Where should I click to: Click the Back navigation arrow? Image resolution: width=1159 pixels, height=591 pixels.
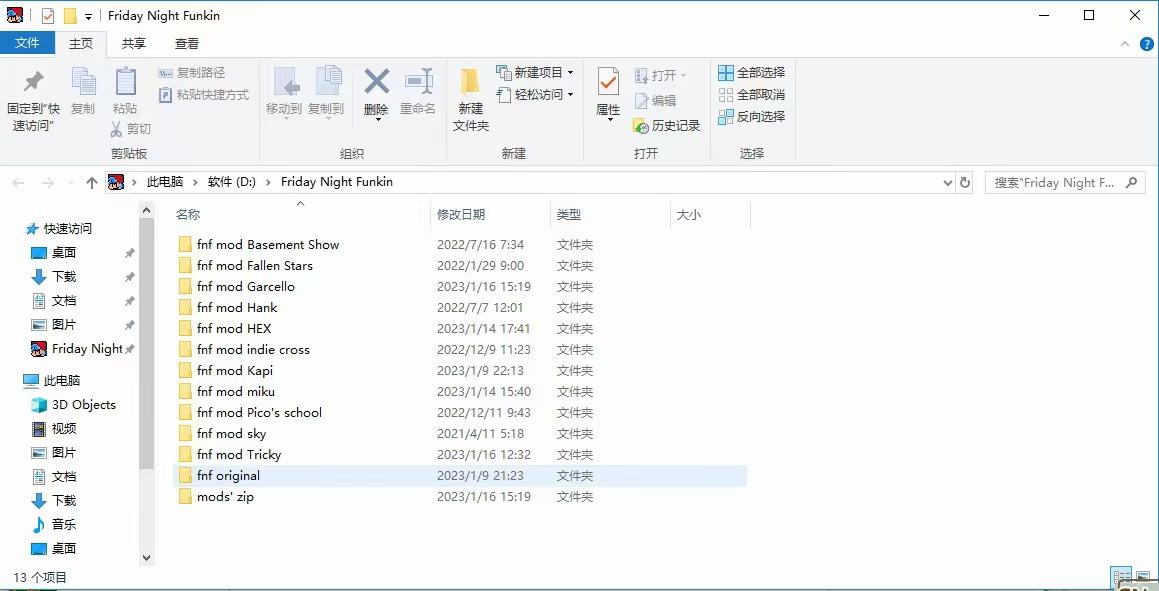[x=18, y=182]
